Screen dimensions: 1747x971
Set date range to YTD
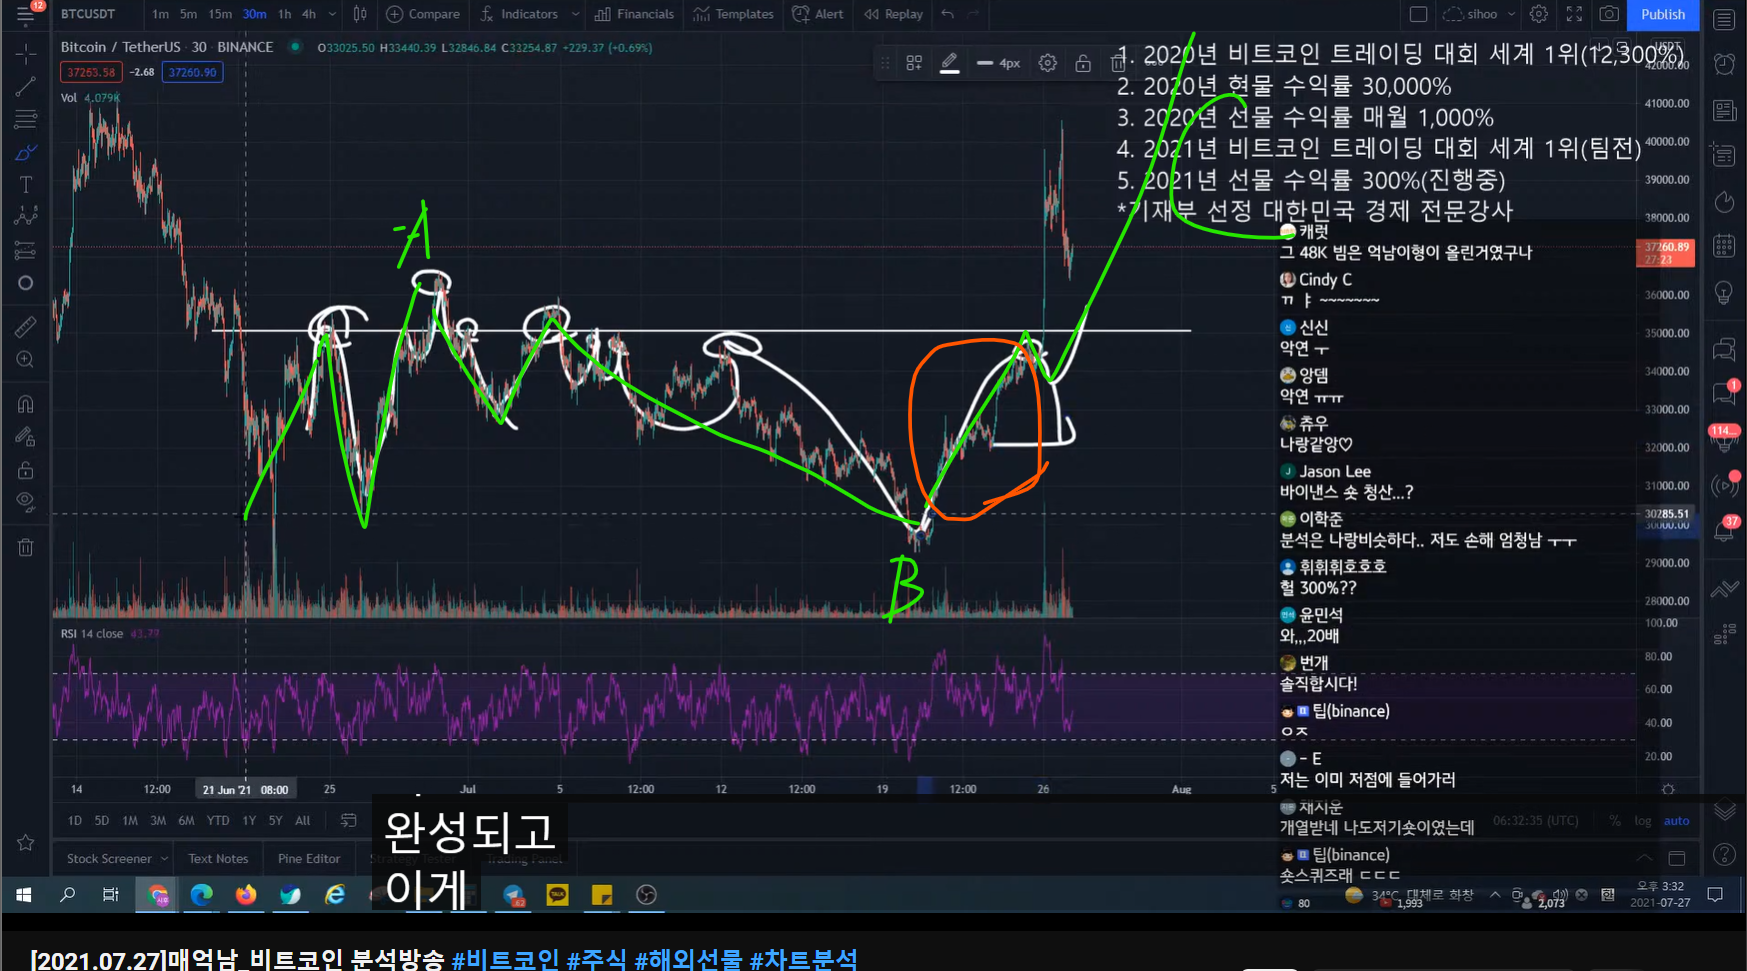[217, 820]
